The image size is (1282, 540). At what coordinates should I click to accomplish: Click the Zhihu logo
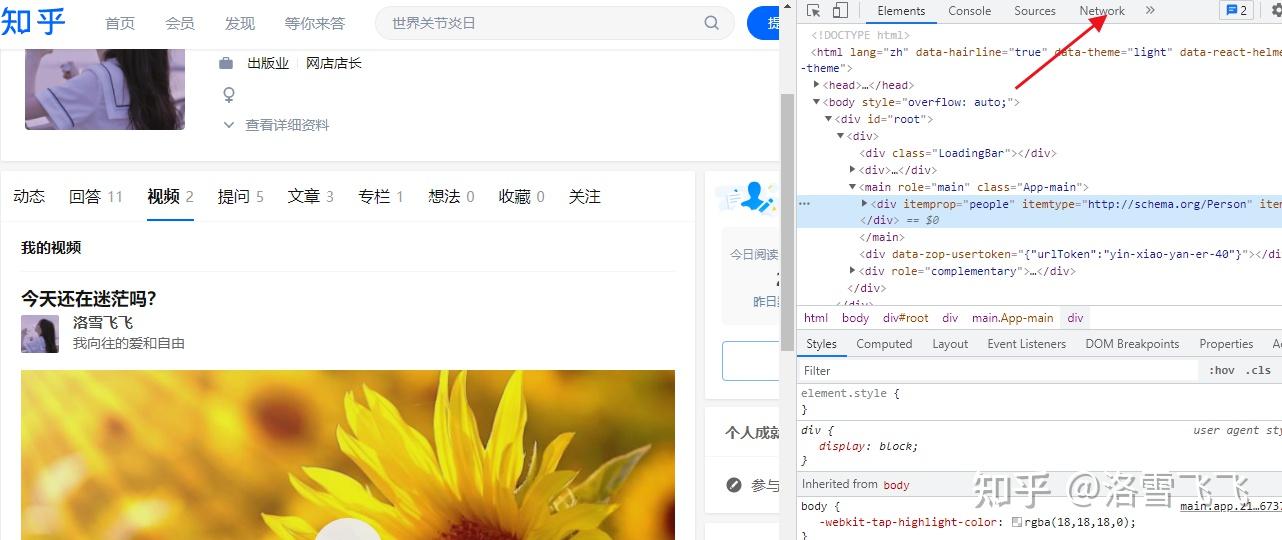click(x=33, y=21)
